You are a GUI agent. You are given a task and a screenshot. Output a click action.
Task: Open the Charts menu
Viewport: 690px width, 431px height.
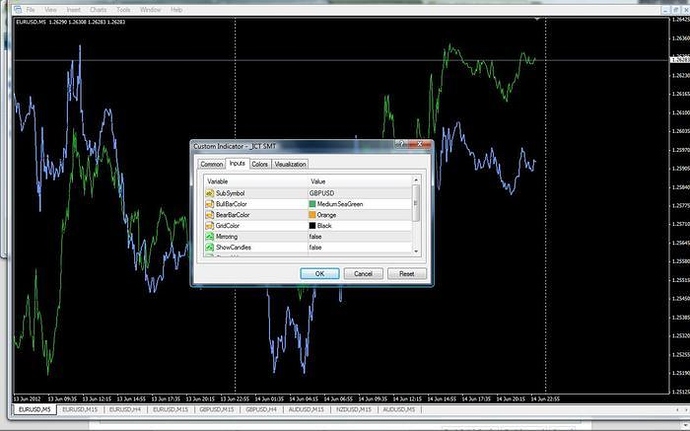98,9
